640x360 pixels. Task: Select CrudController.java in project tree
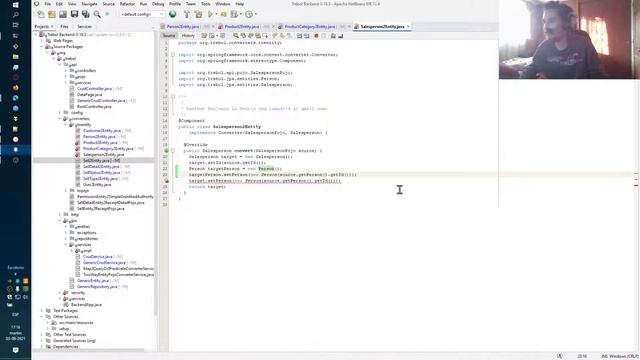94,89
